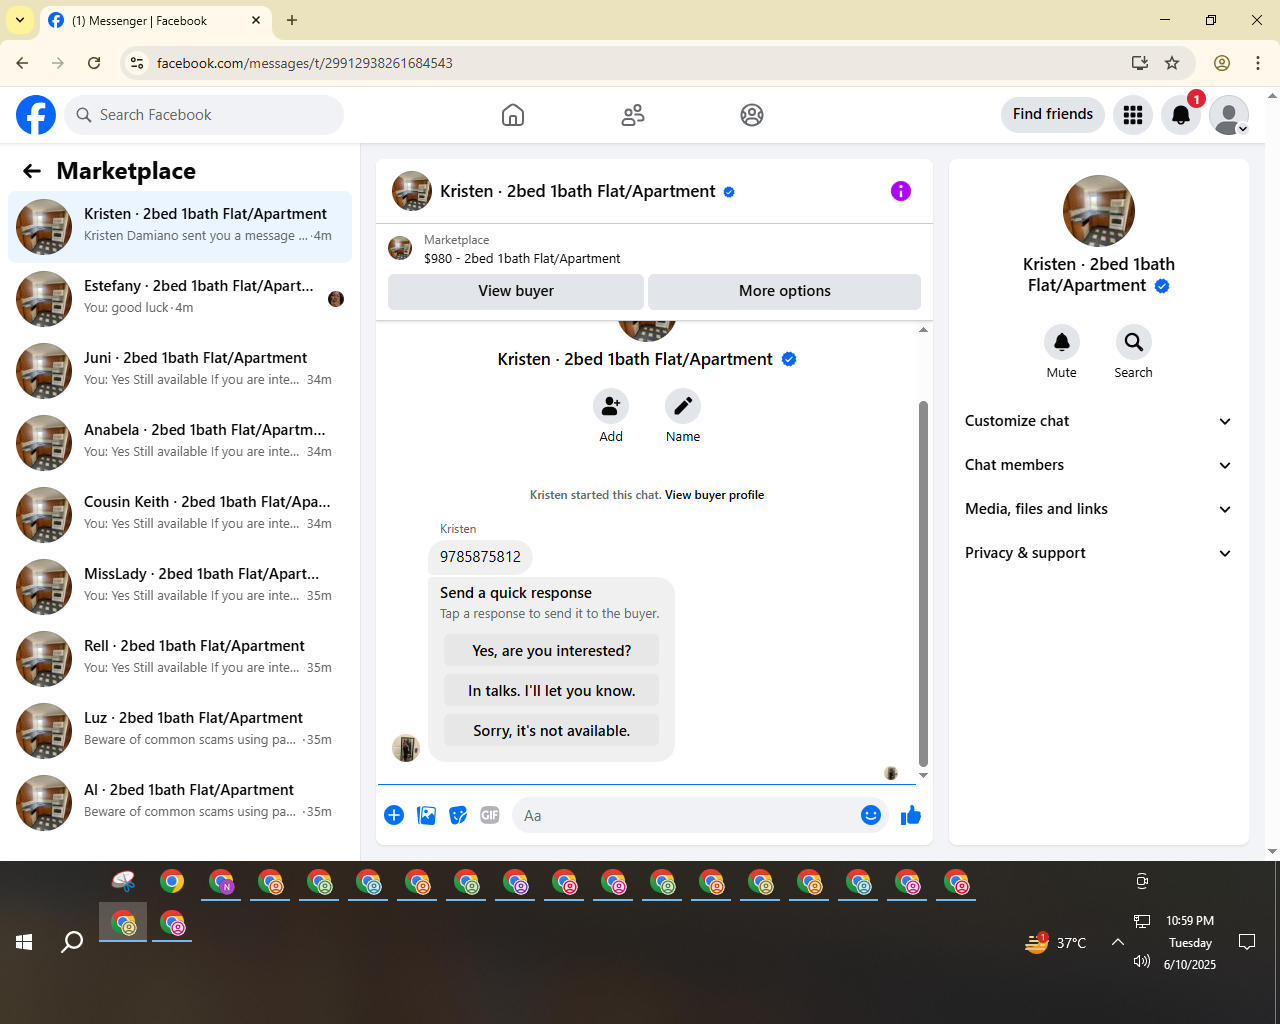Choose a GIF from composer

tap(490, 815)
